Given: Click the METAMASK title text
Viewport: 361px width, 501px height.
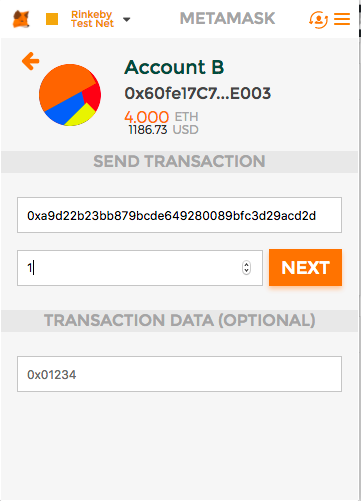Looking at the screenshot, I should click(x=227, y=19).
